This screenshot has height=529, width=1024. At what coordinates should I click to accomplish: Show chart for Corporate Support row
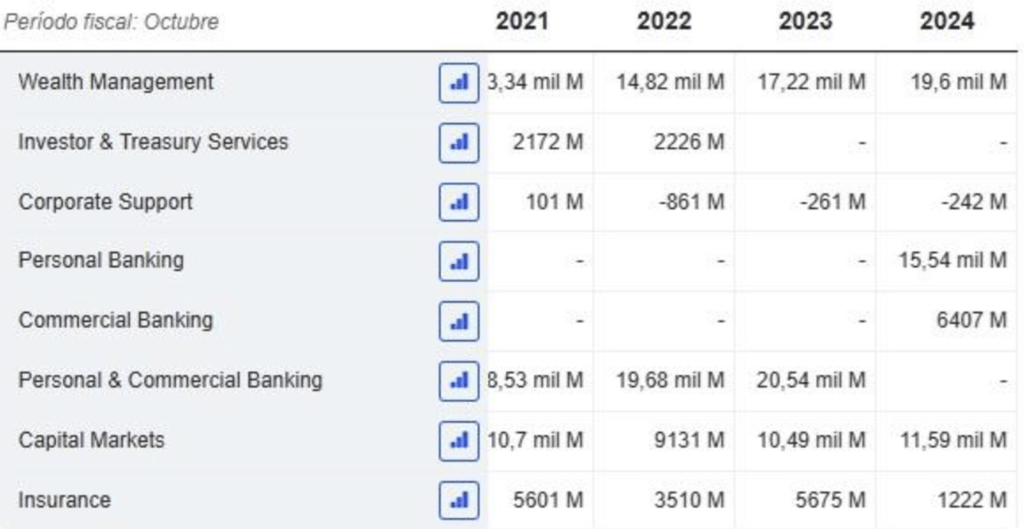(460, 202)
